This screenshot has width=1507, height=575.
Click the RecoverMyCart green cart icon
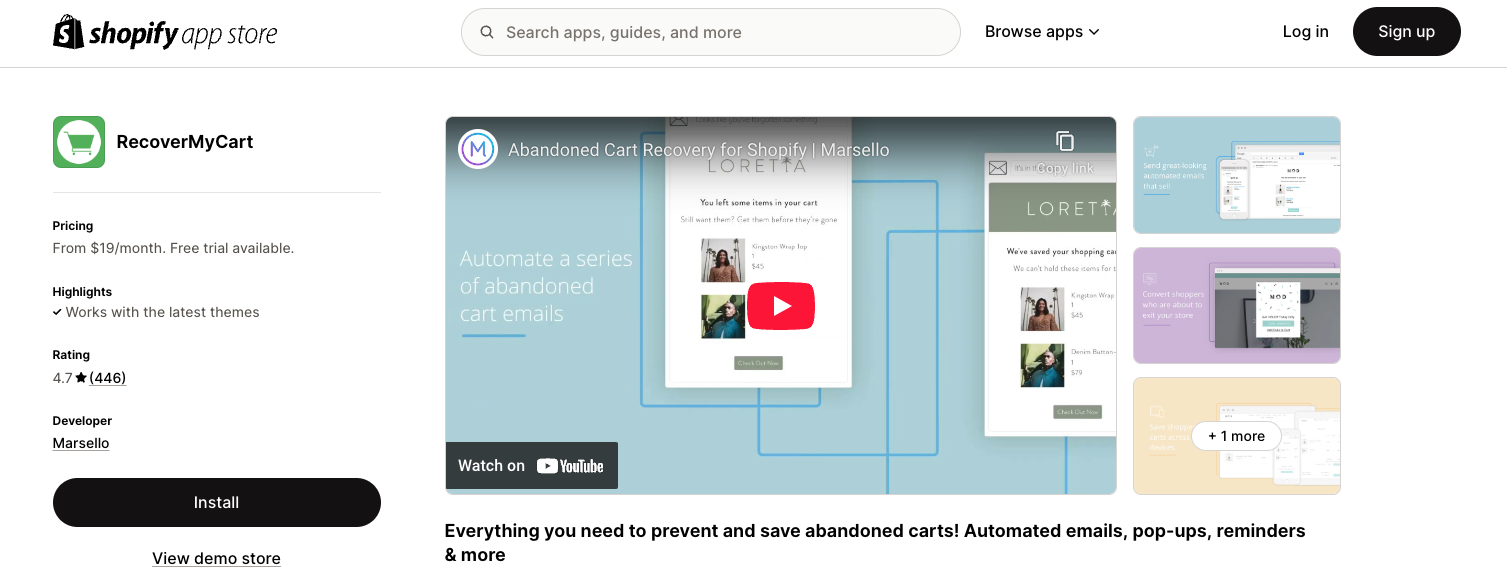tap(79, 142)
